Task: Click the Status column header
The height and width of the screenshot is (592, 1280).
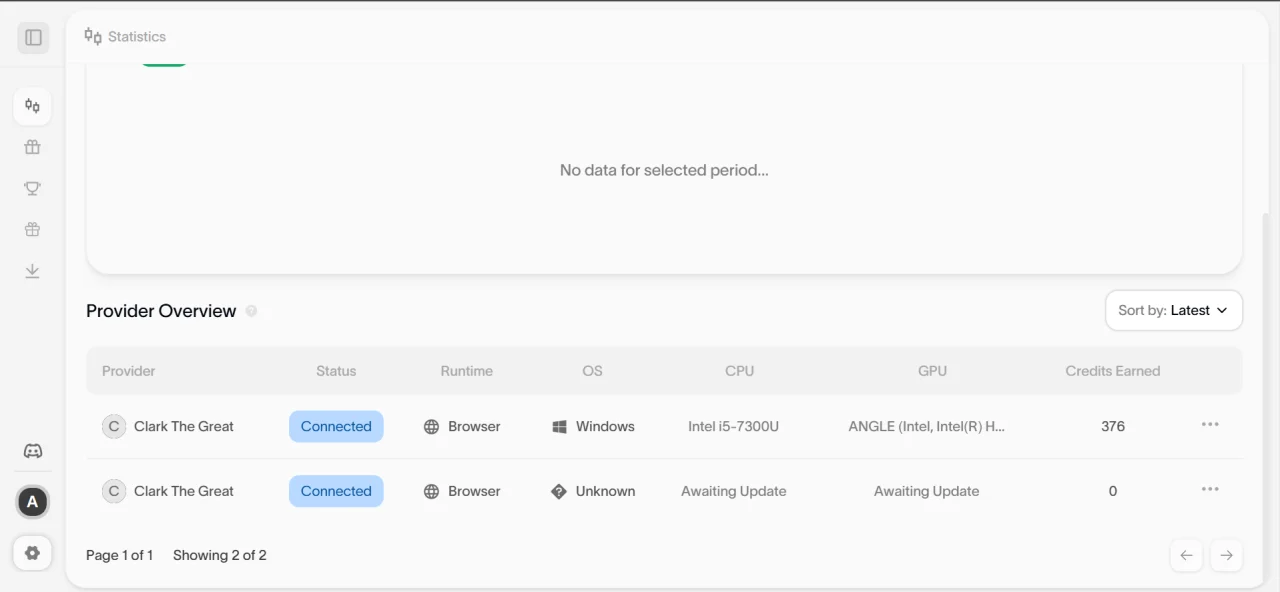Action: point(336,371)
